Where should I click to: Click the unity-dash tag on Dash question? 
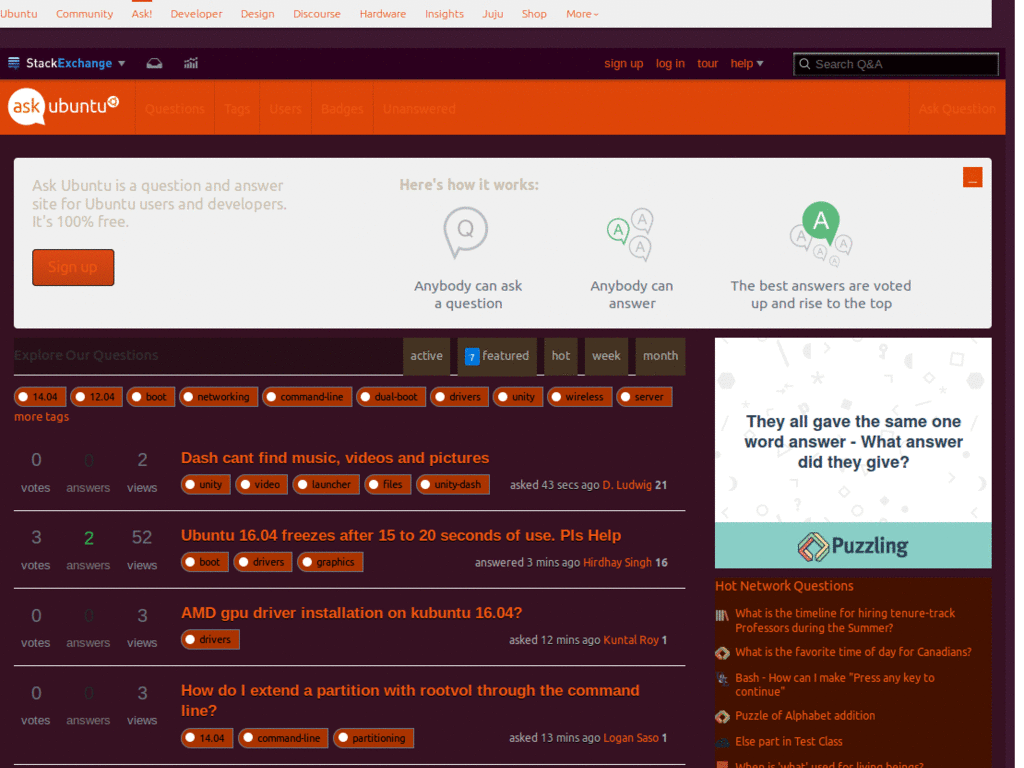[x=453, y=485]
